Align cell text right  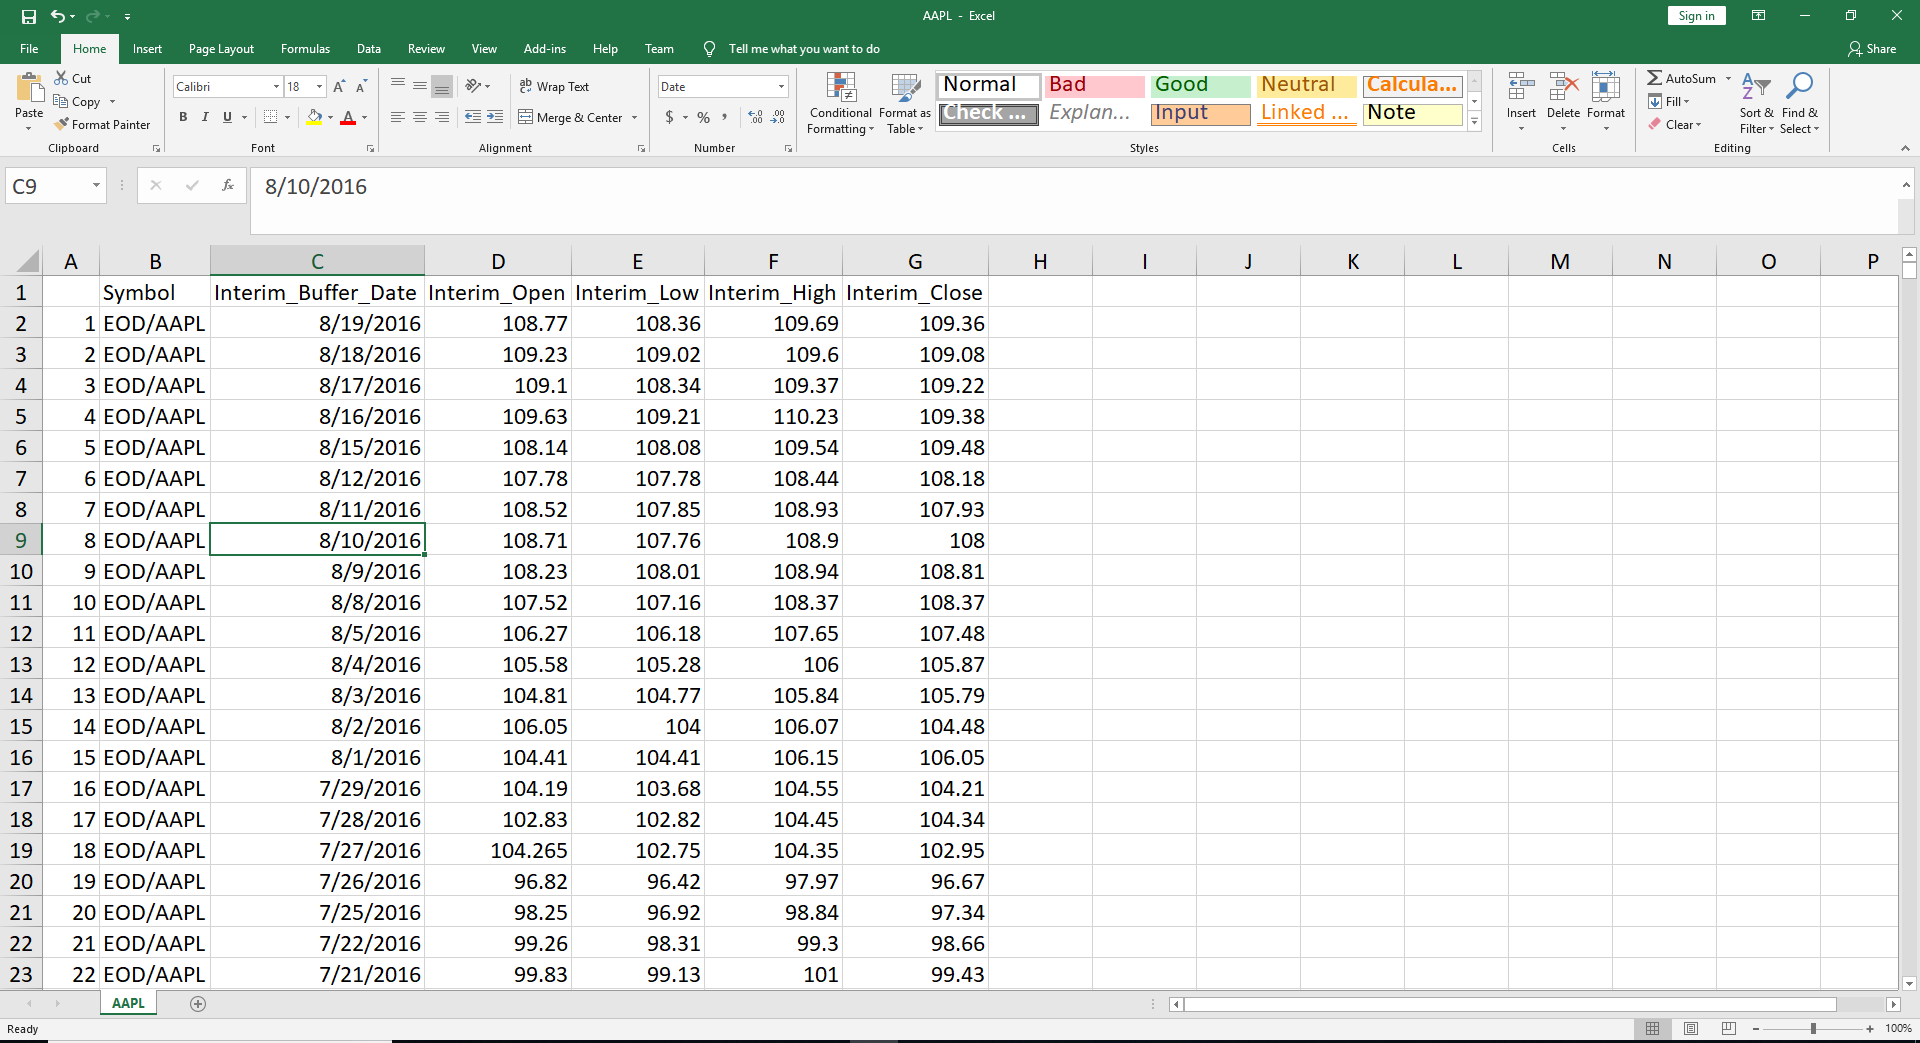[442, 117]
